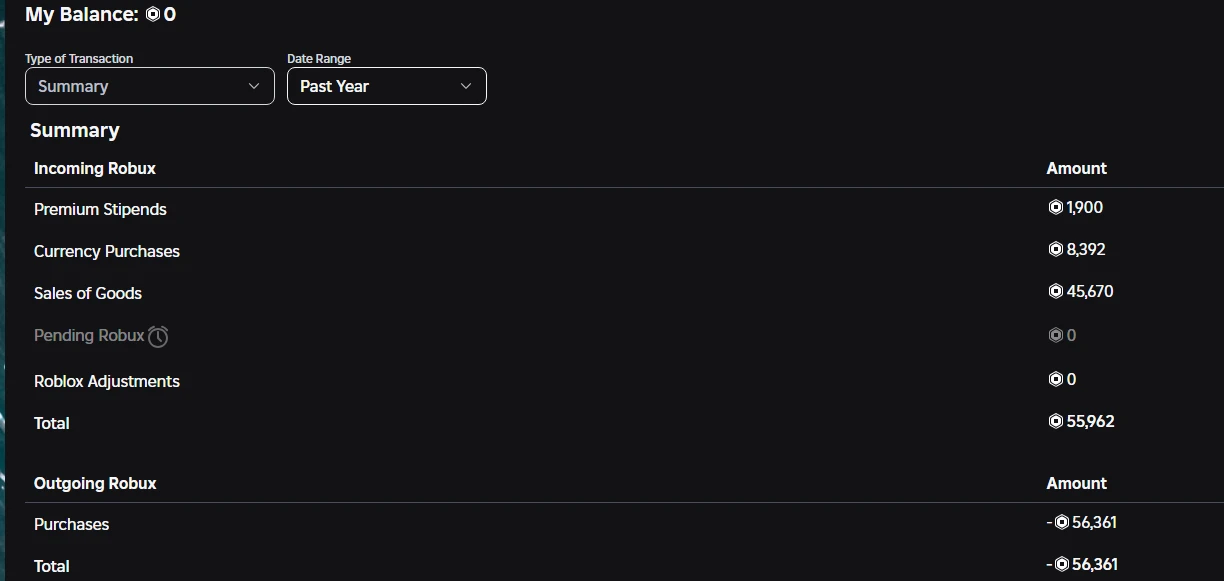Screen dimensions: 1224x581
Task: Open the Date Range dropdown
Action: 386,86
